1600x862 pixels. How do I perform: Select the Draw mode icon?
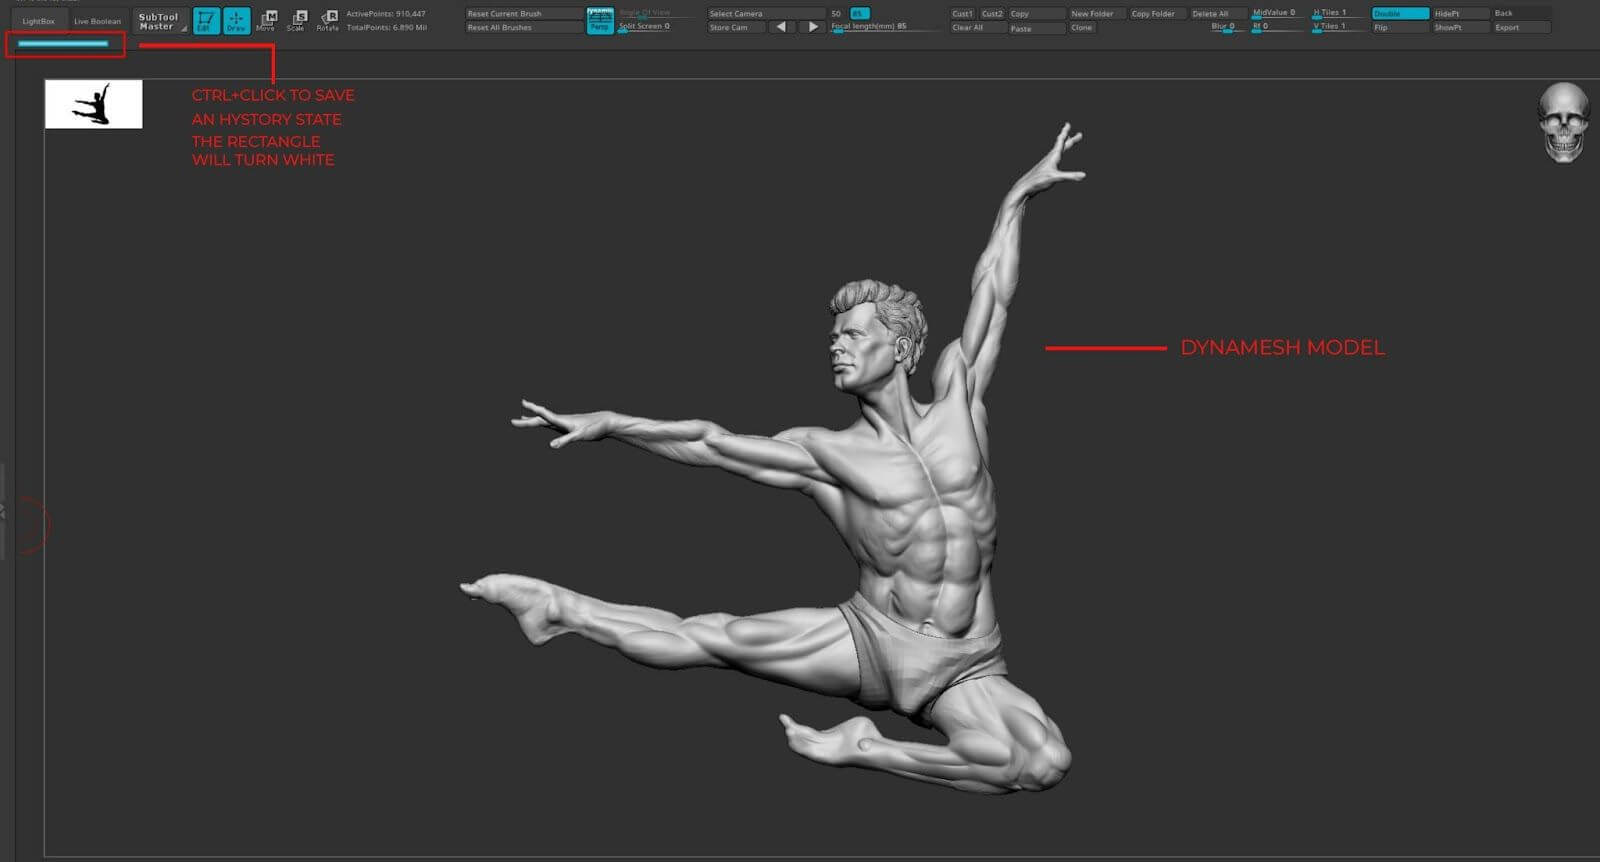[x=237, y=20]
